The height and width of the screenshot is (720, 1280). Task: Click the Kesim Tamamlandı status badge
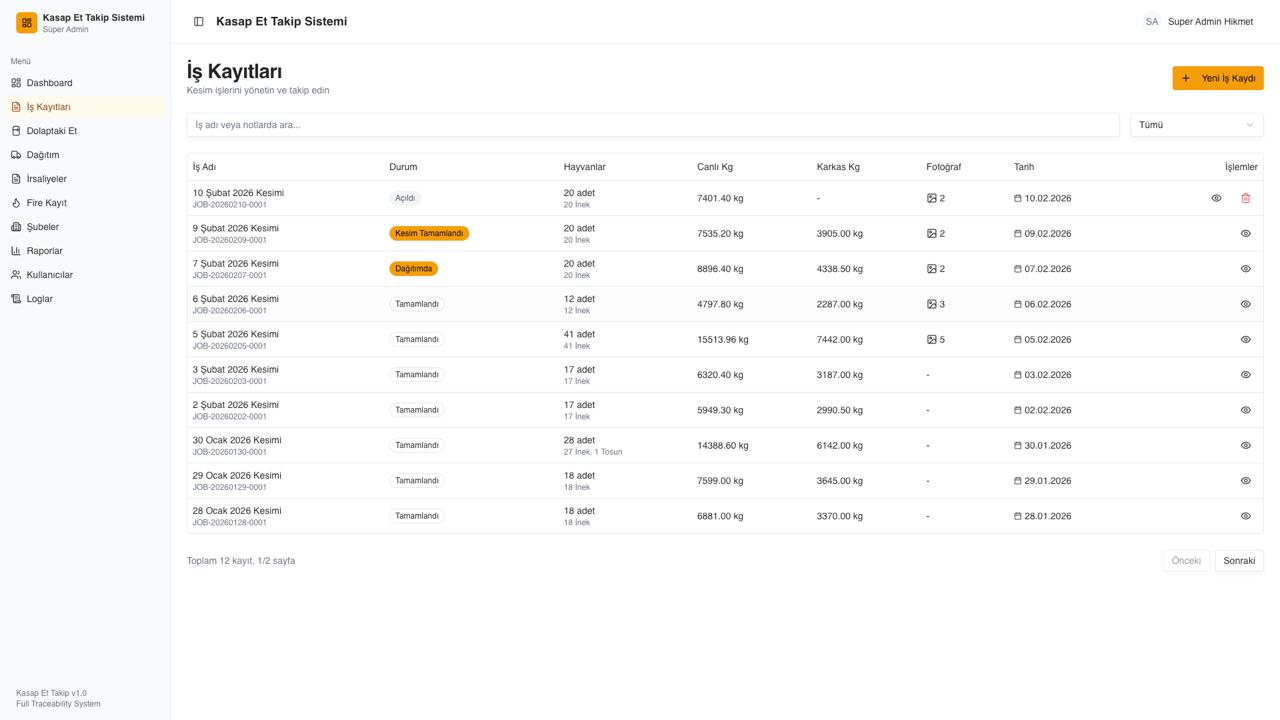pos(429,233)
